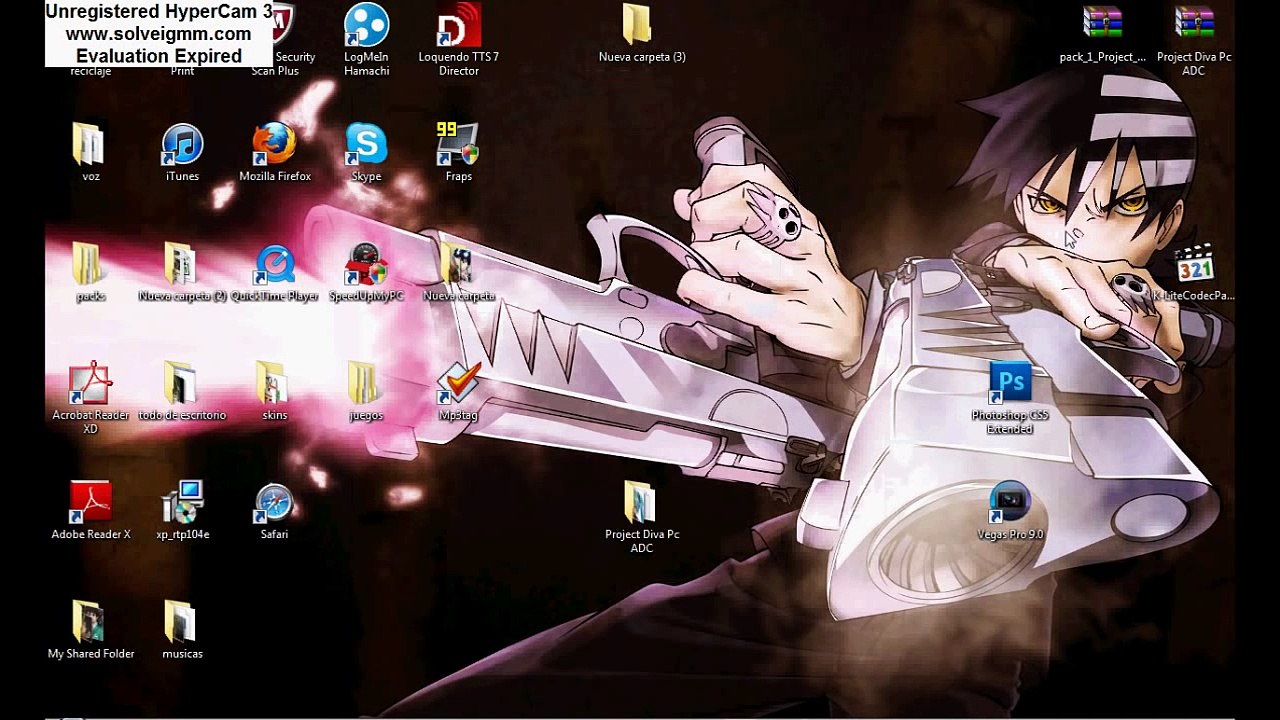Viewport: 1280px width, 720px height.
Task: Launch Loquendo TTS 7 Director
Action: pos(459,26)
